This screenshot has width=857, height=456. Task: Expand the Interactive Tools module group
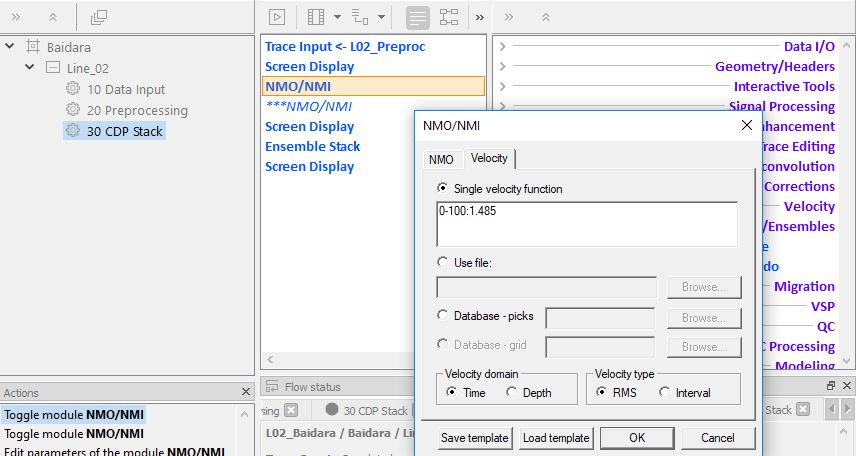tap(502, 86)
